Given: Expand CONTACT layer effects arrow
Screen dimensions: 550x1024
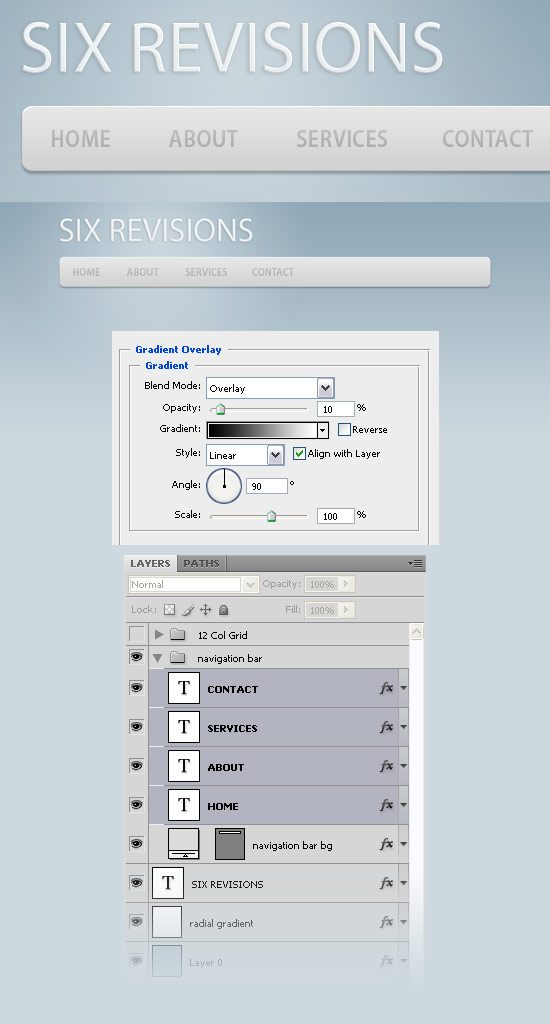Looking at the screenshot, I should 403,688.
